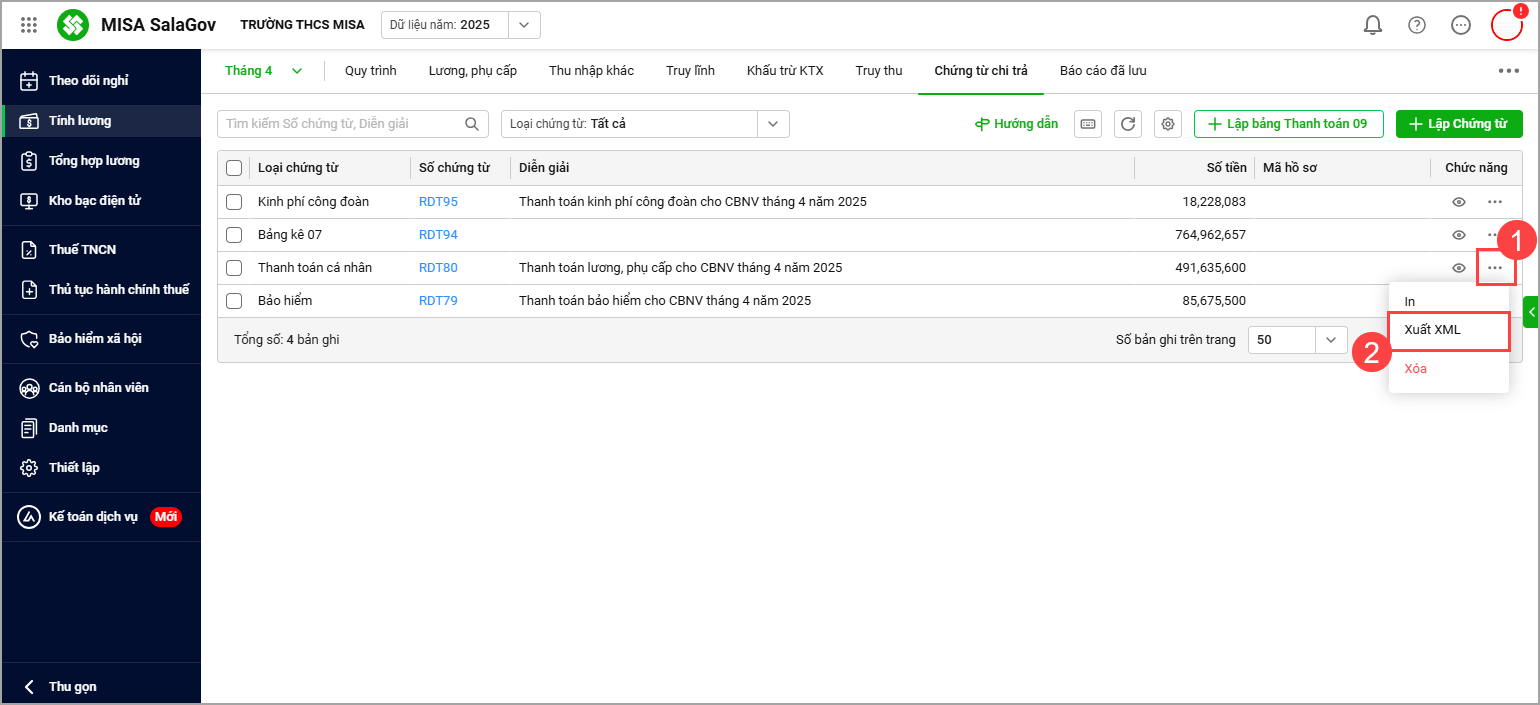The width and height of the screenshot is (1540, 705).
Task: Open the Dữ liệu năm 2025 dropdown
Action: click(x=524, y=25)
